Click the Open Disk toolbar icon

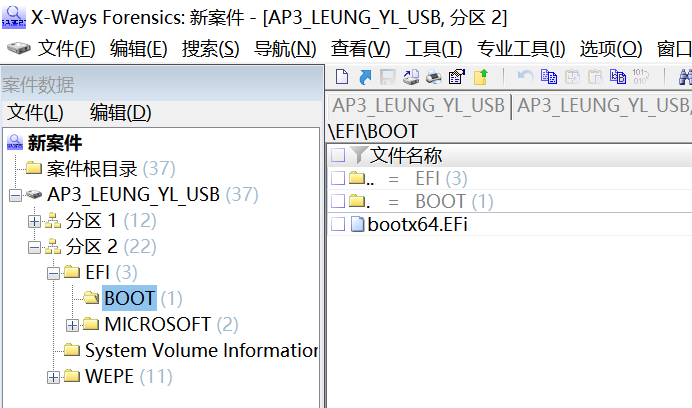coord(411,77)
